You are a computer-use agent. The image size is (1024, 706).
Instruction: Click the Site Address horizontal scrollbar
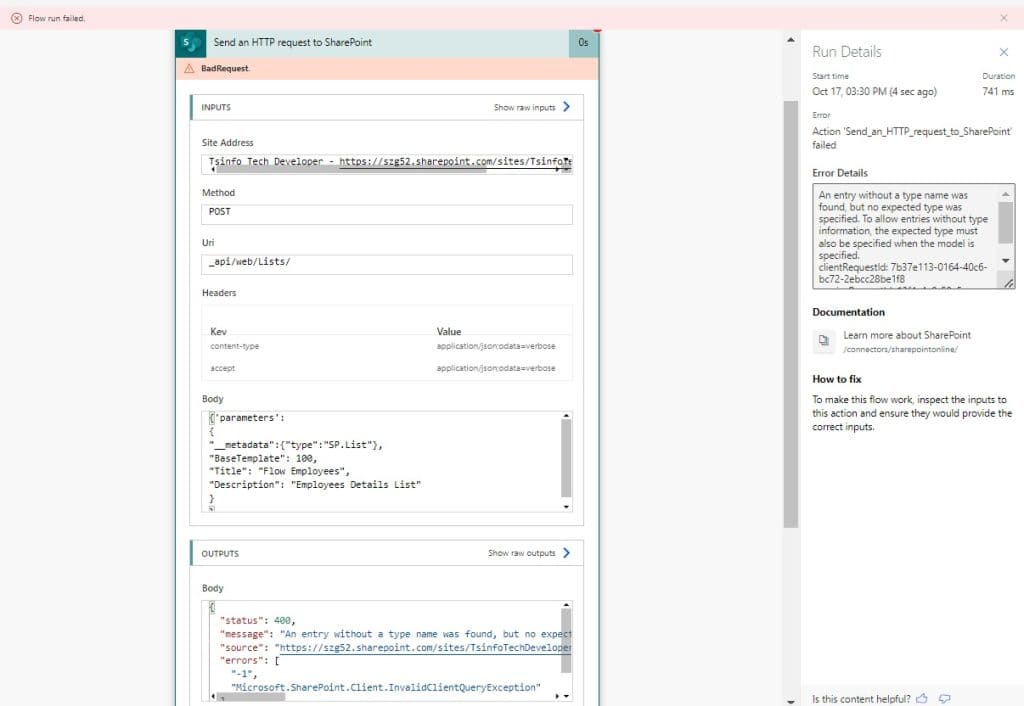(x=351, y=170)
